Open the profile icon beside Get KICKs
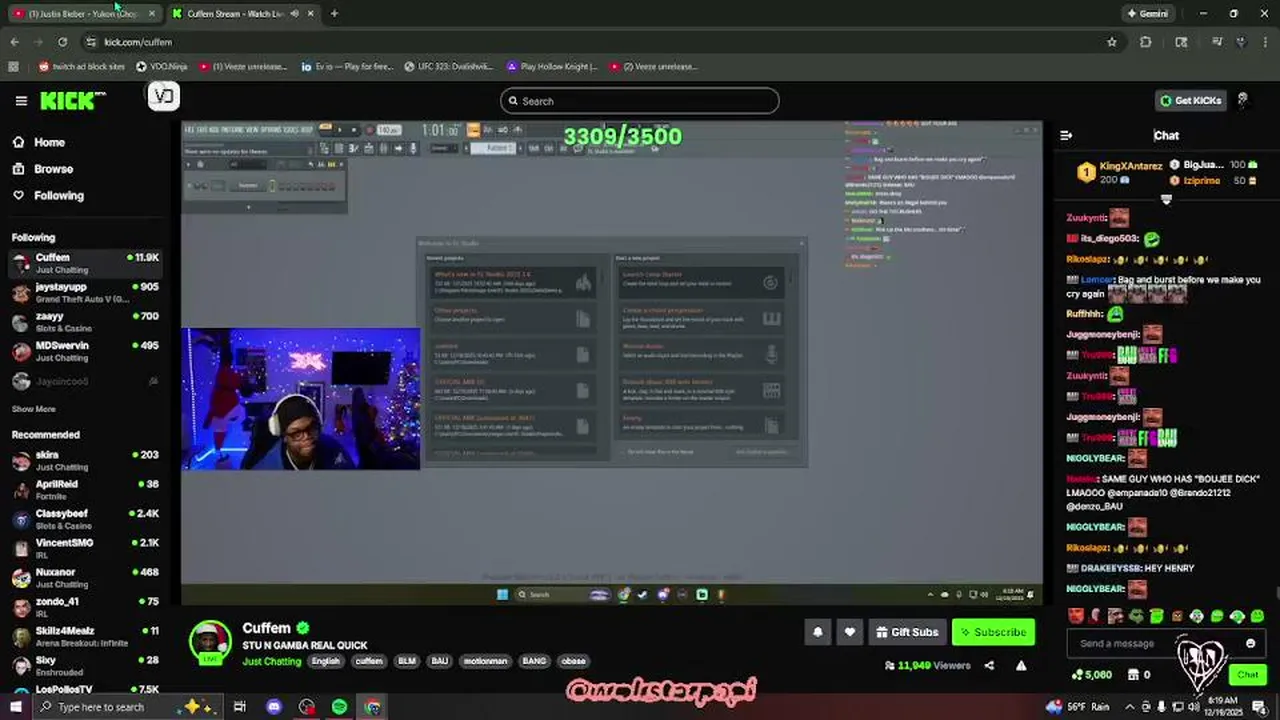Image resolution: width=1280 pixels, height=720 pixels. coord(1243,100)
